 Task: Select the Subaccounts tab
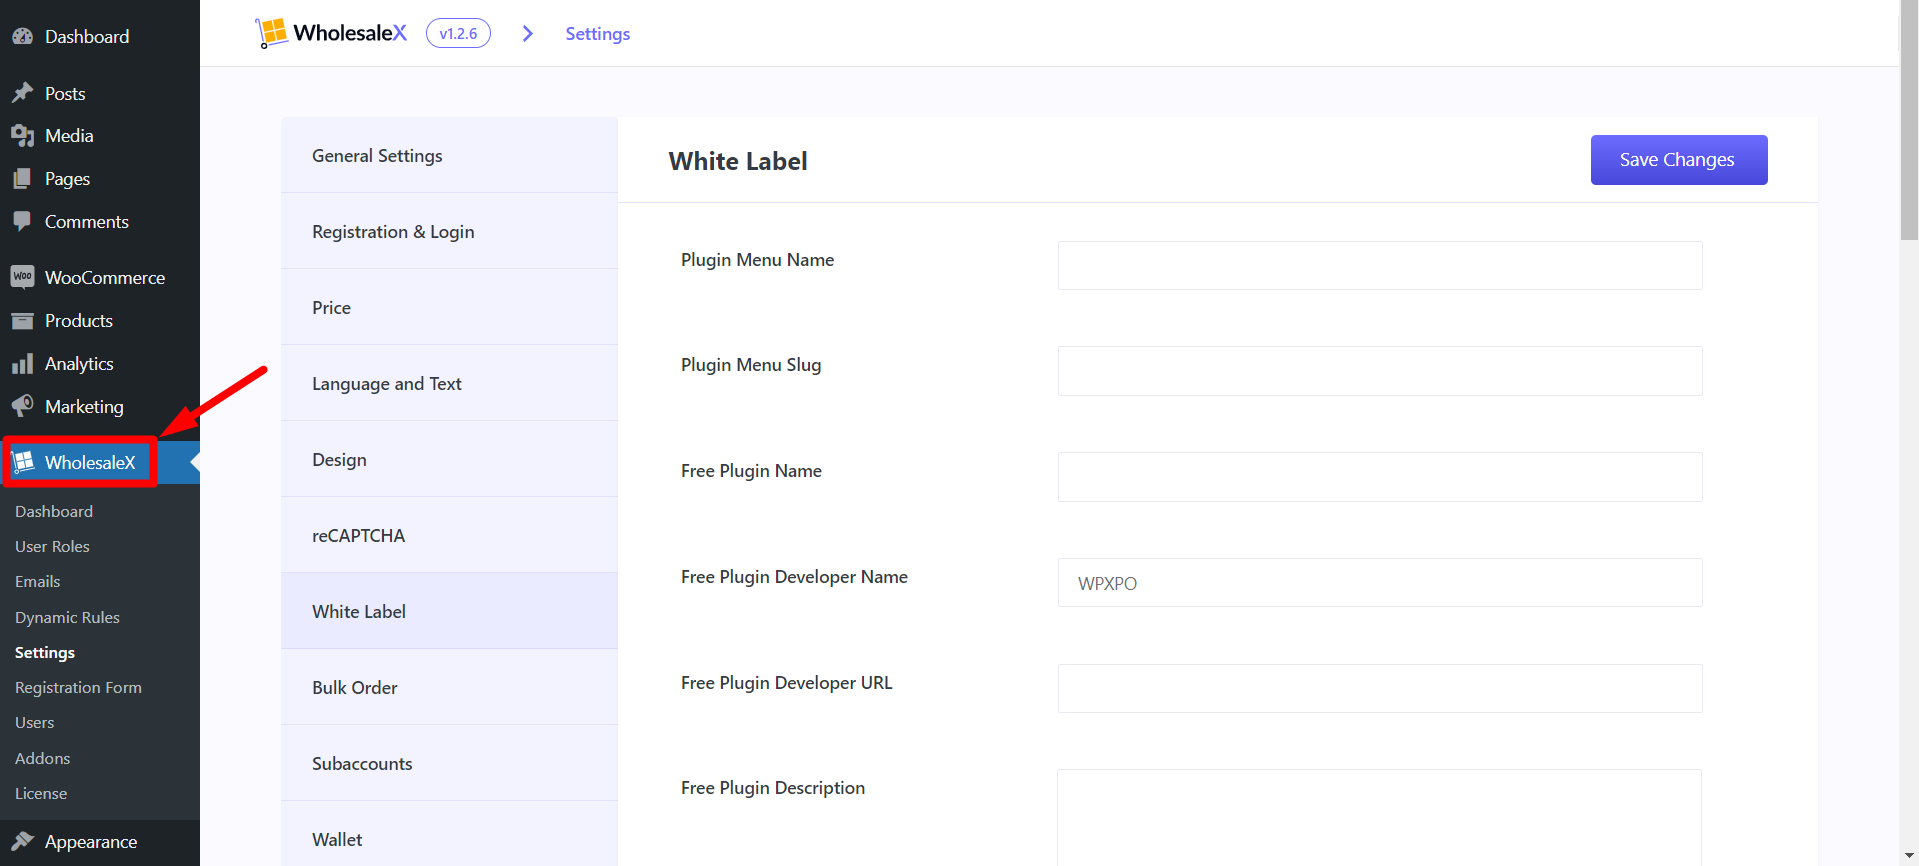[449, 763]
